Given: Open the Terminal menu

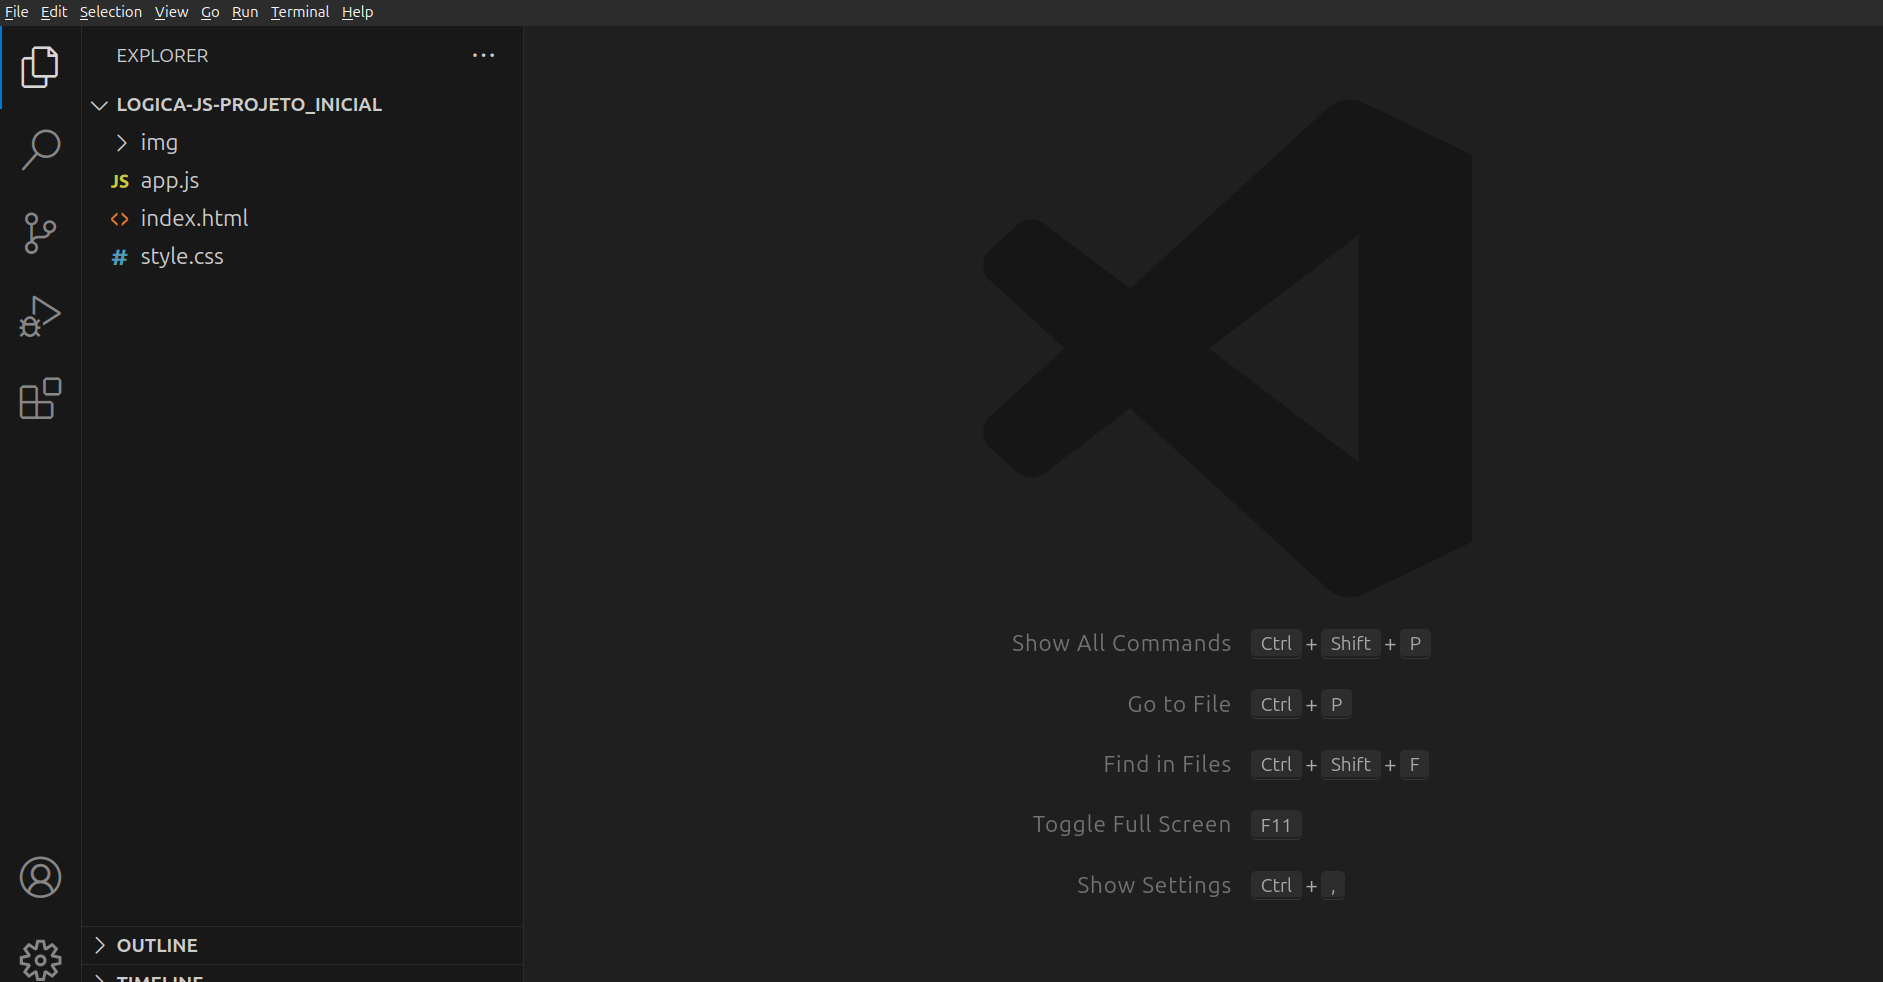Looking at the screenshot, I should [300, 12].
